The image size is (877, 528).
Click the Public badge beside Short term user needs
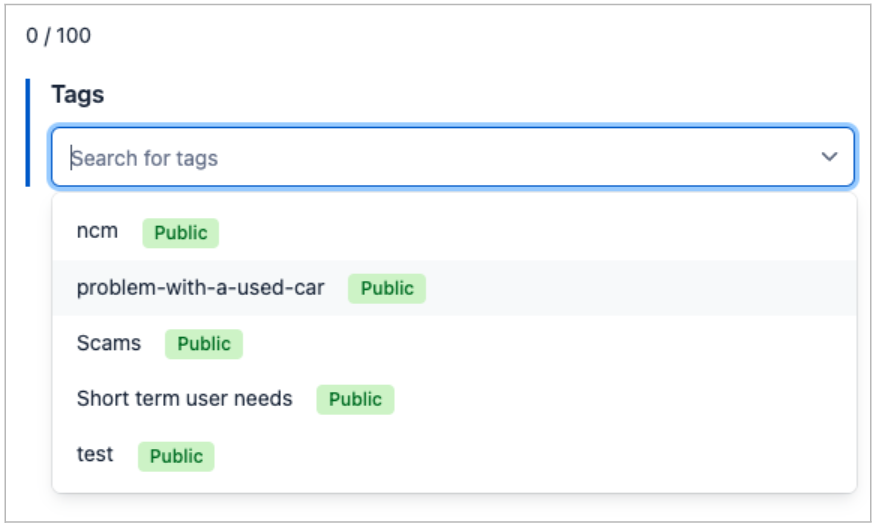tap(355, 400)
